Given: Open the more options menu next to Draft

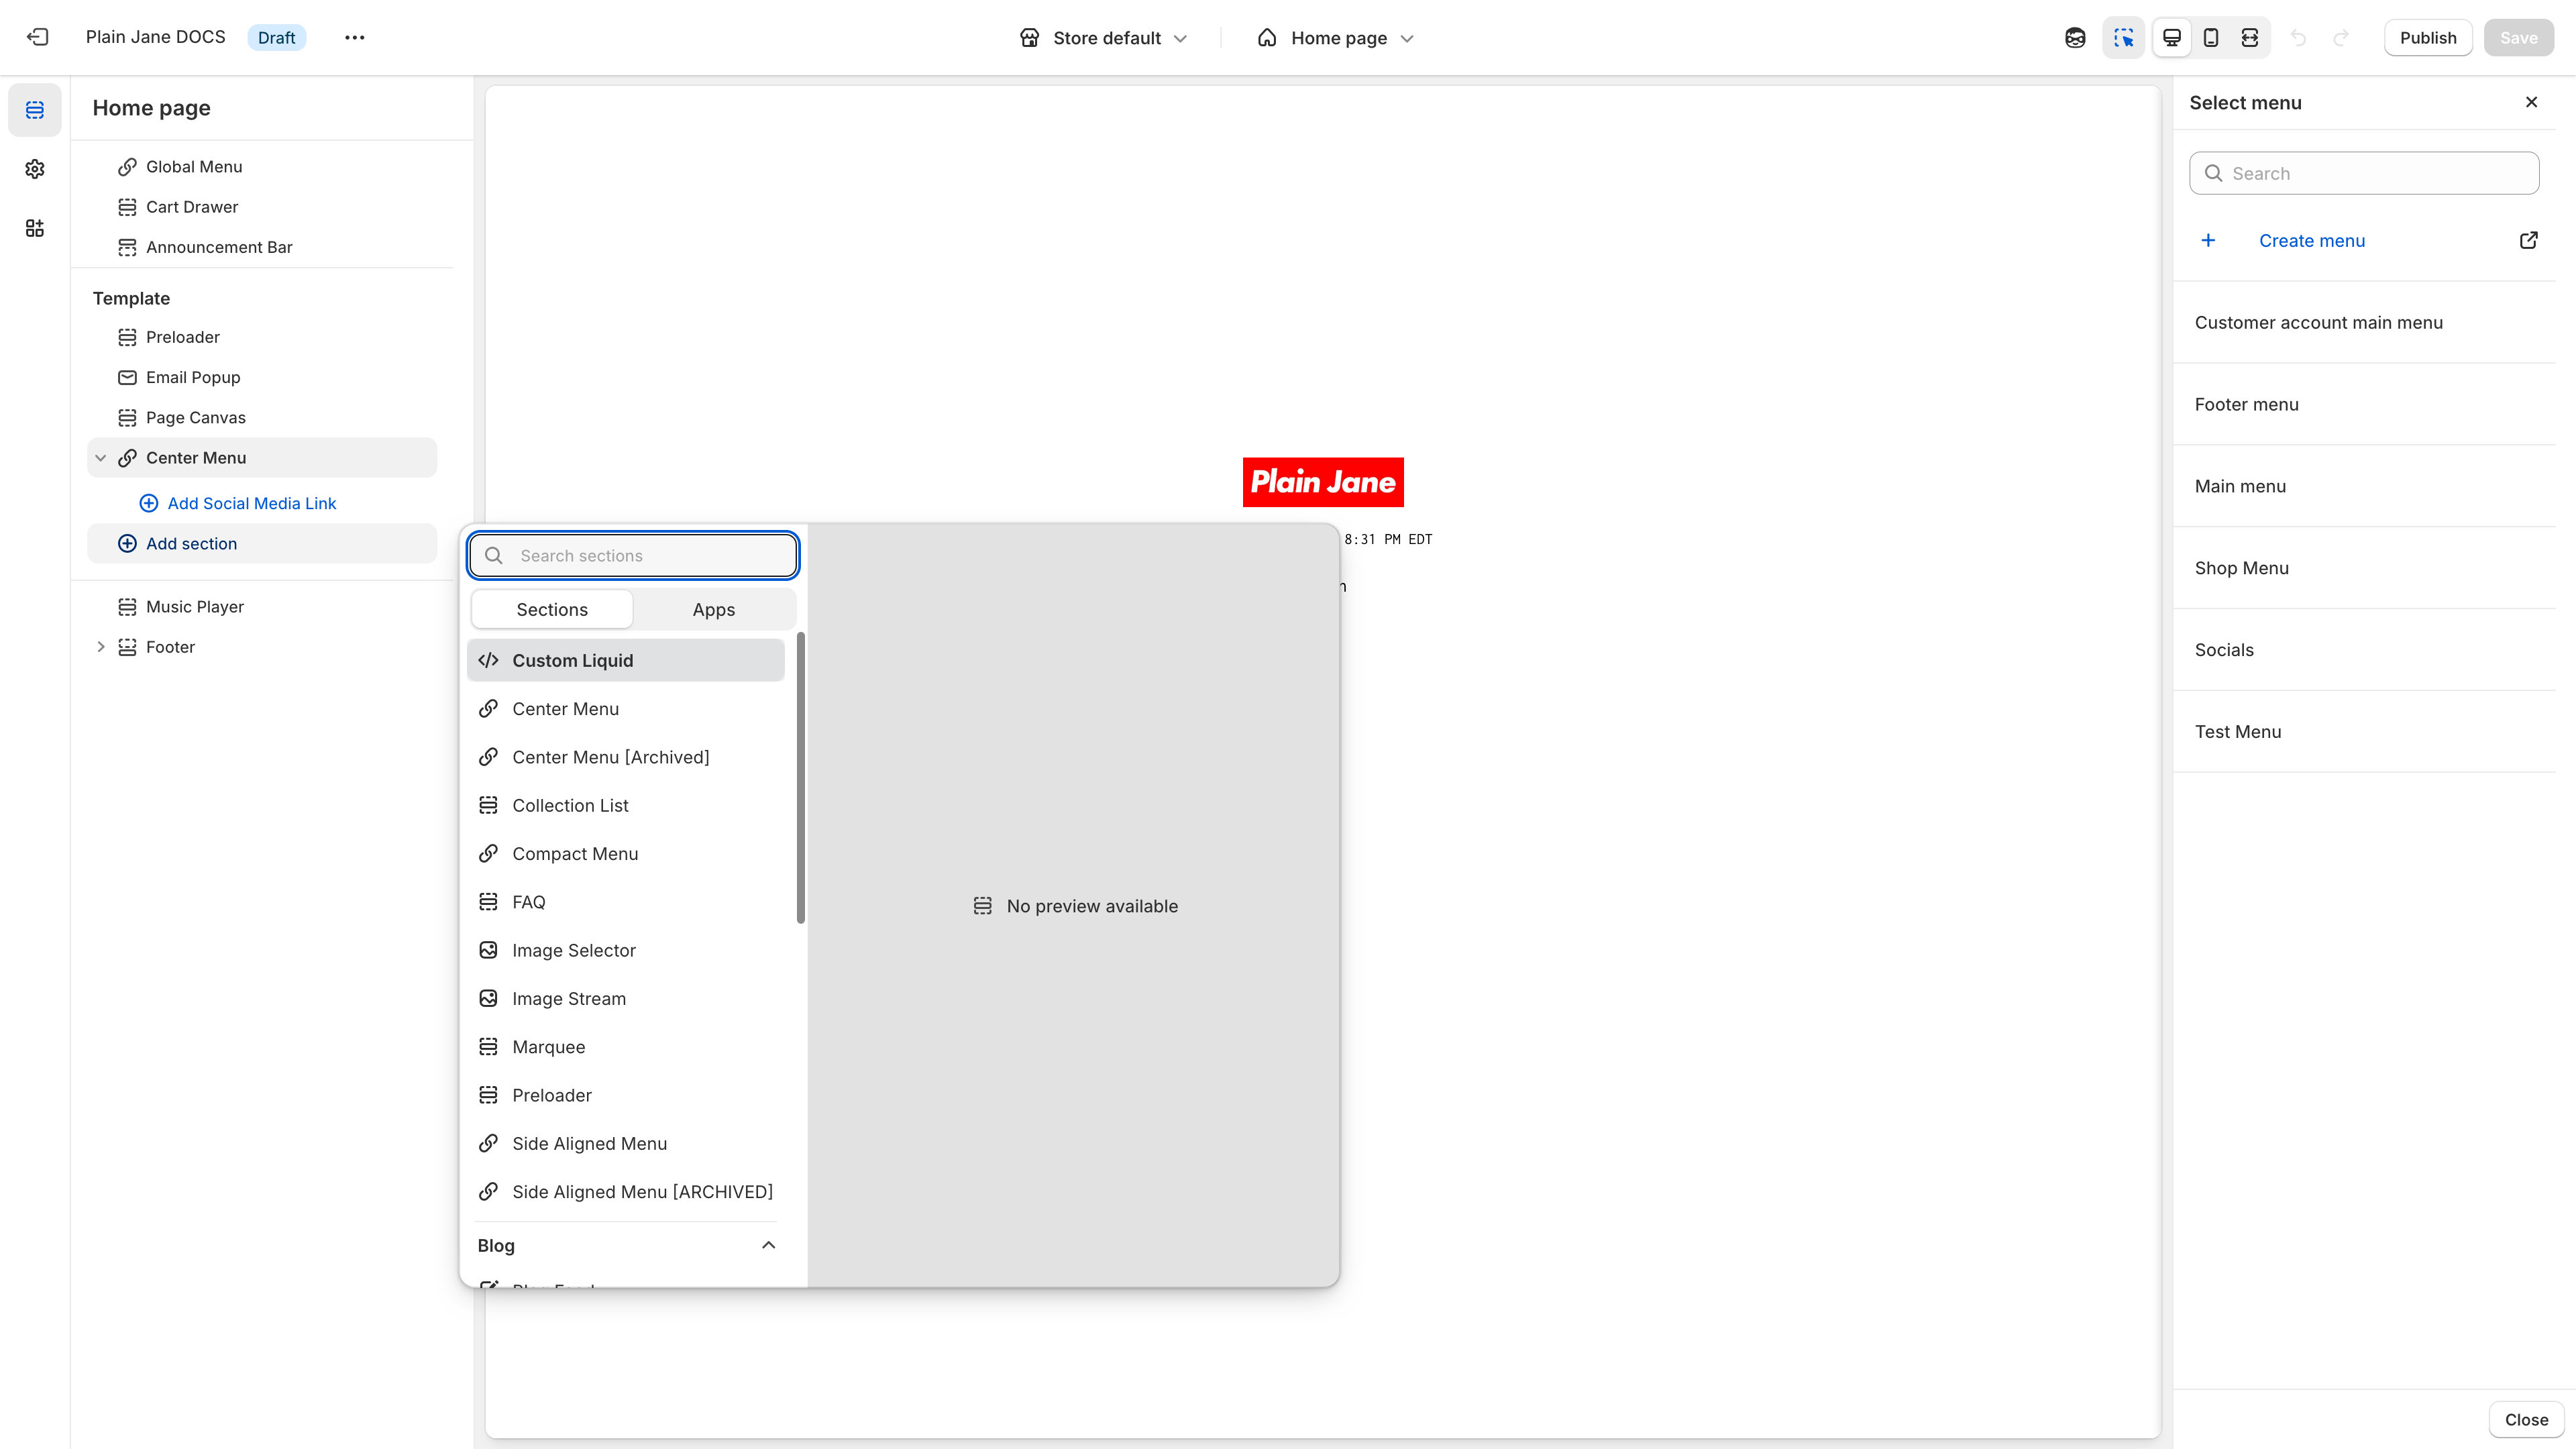Looking at the screenshot, I should coord(354,37).
